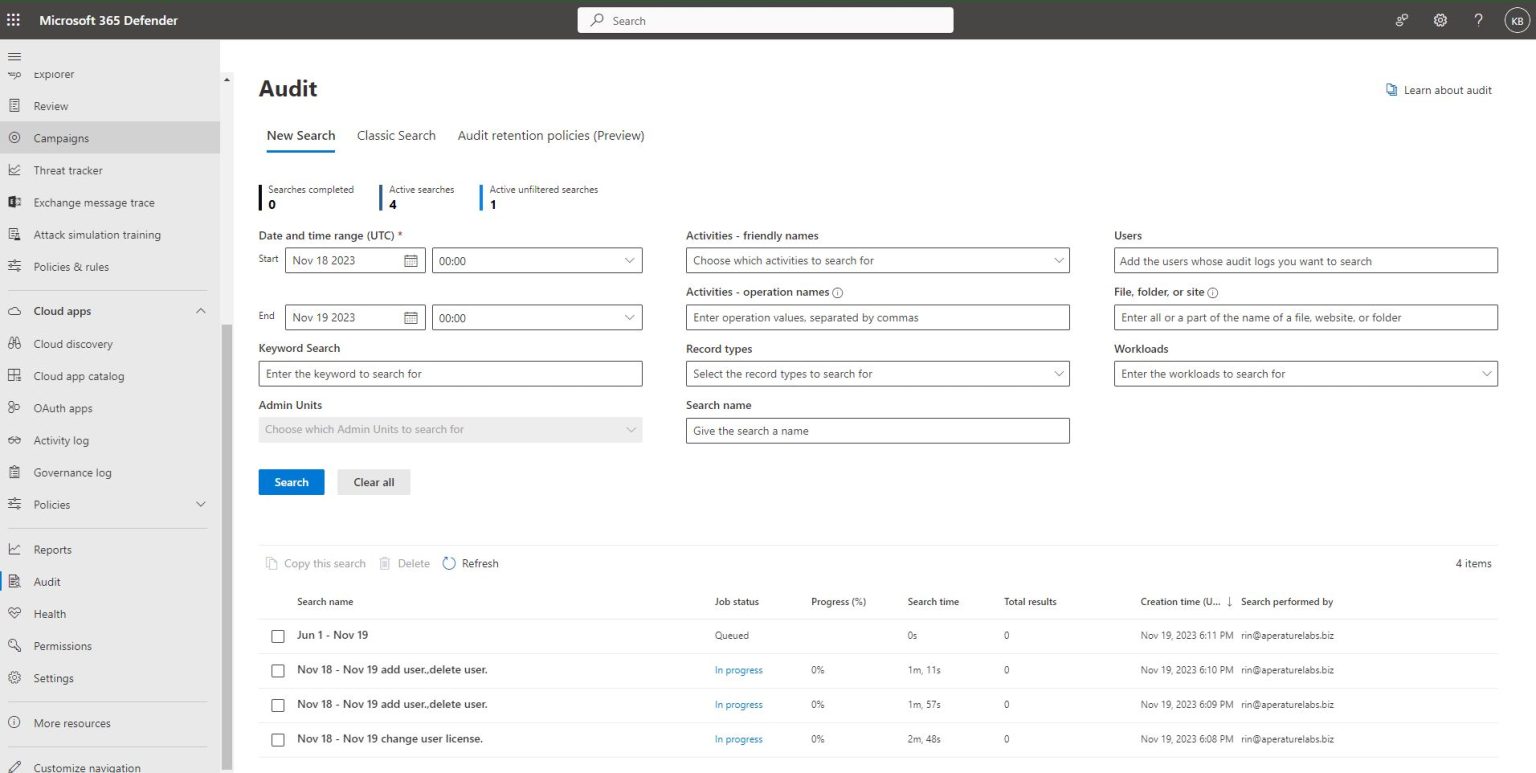Switch to the Classic Search tab
Viewport: 1536px width, 773px height.
(396, 136)
